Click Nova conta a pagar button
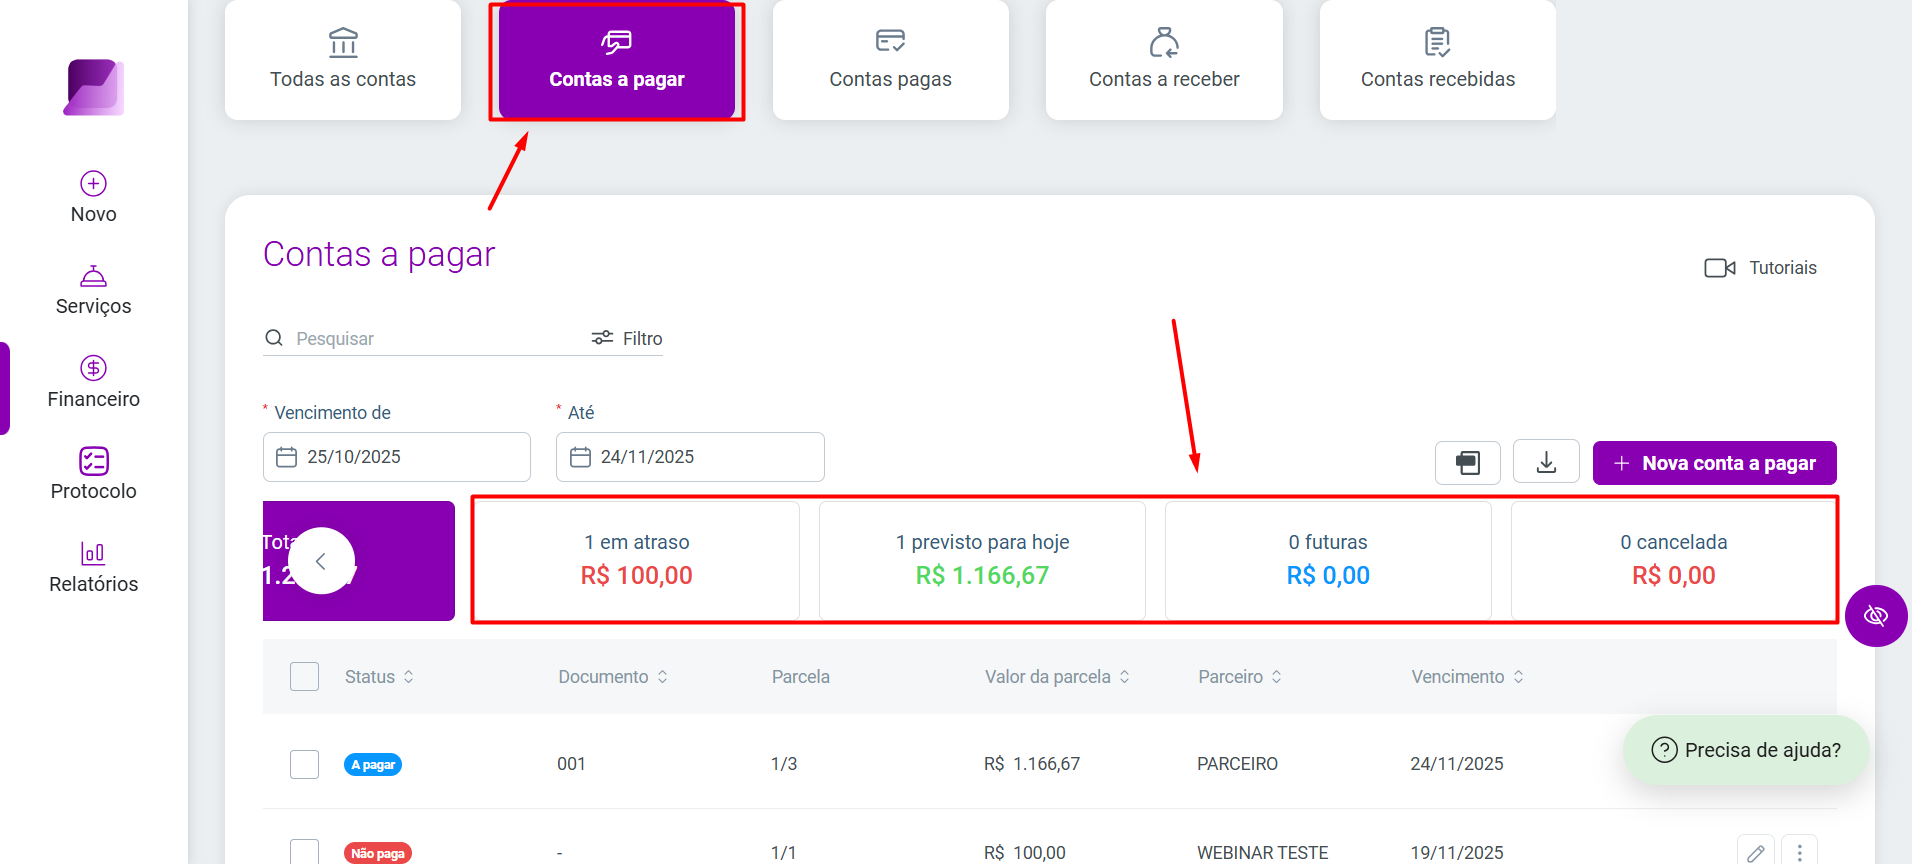The width and height of the screenshot is (1912, 864). coord(1715,463)
